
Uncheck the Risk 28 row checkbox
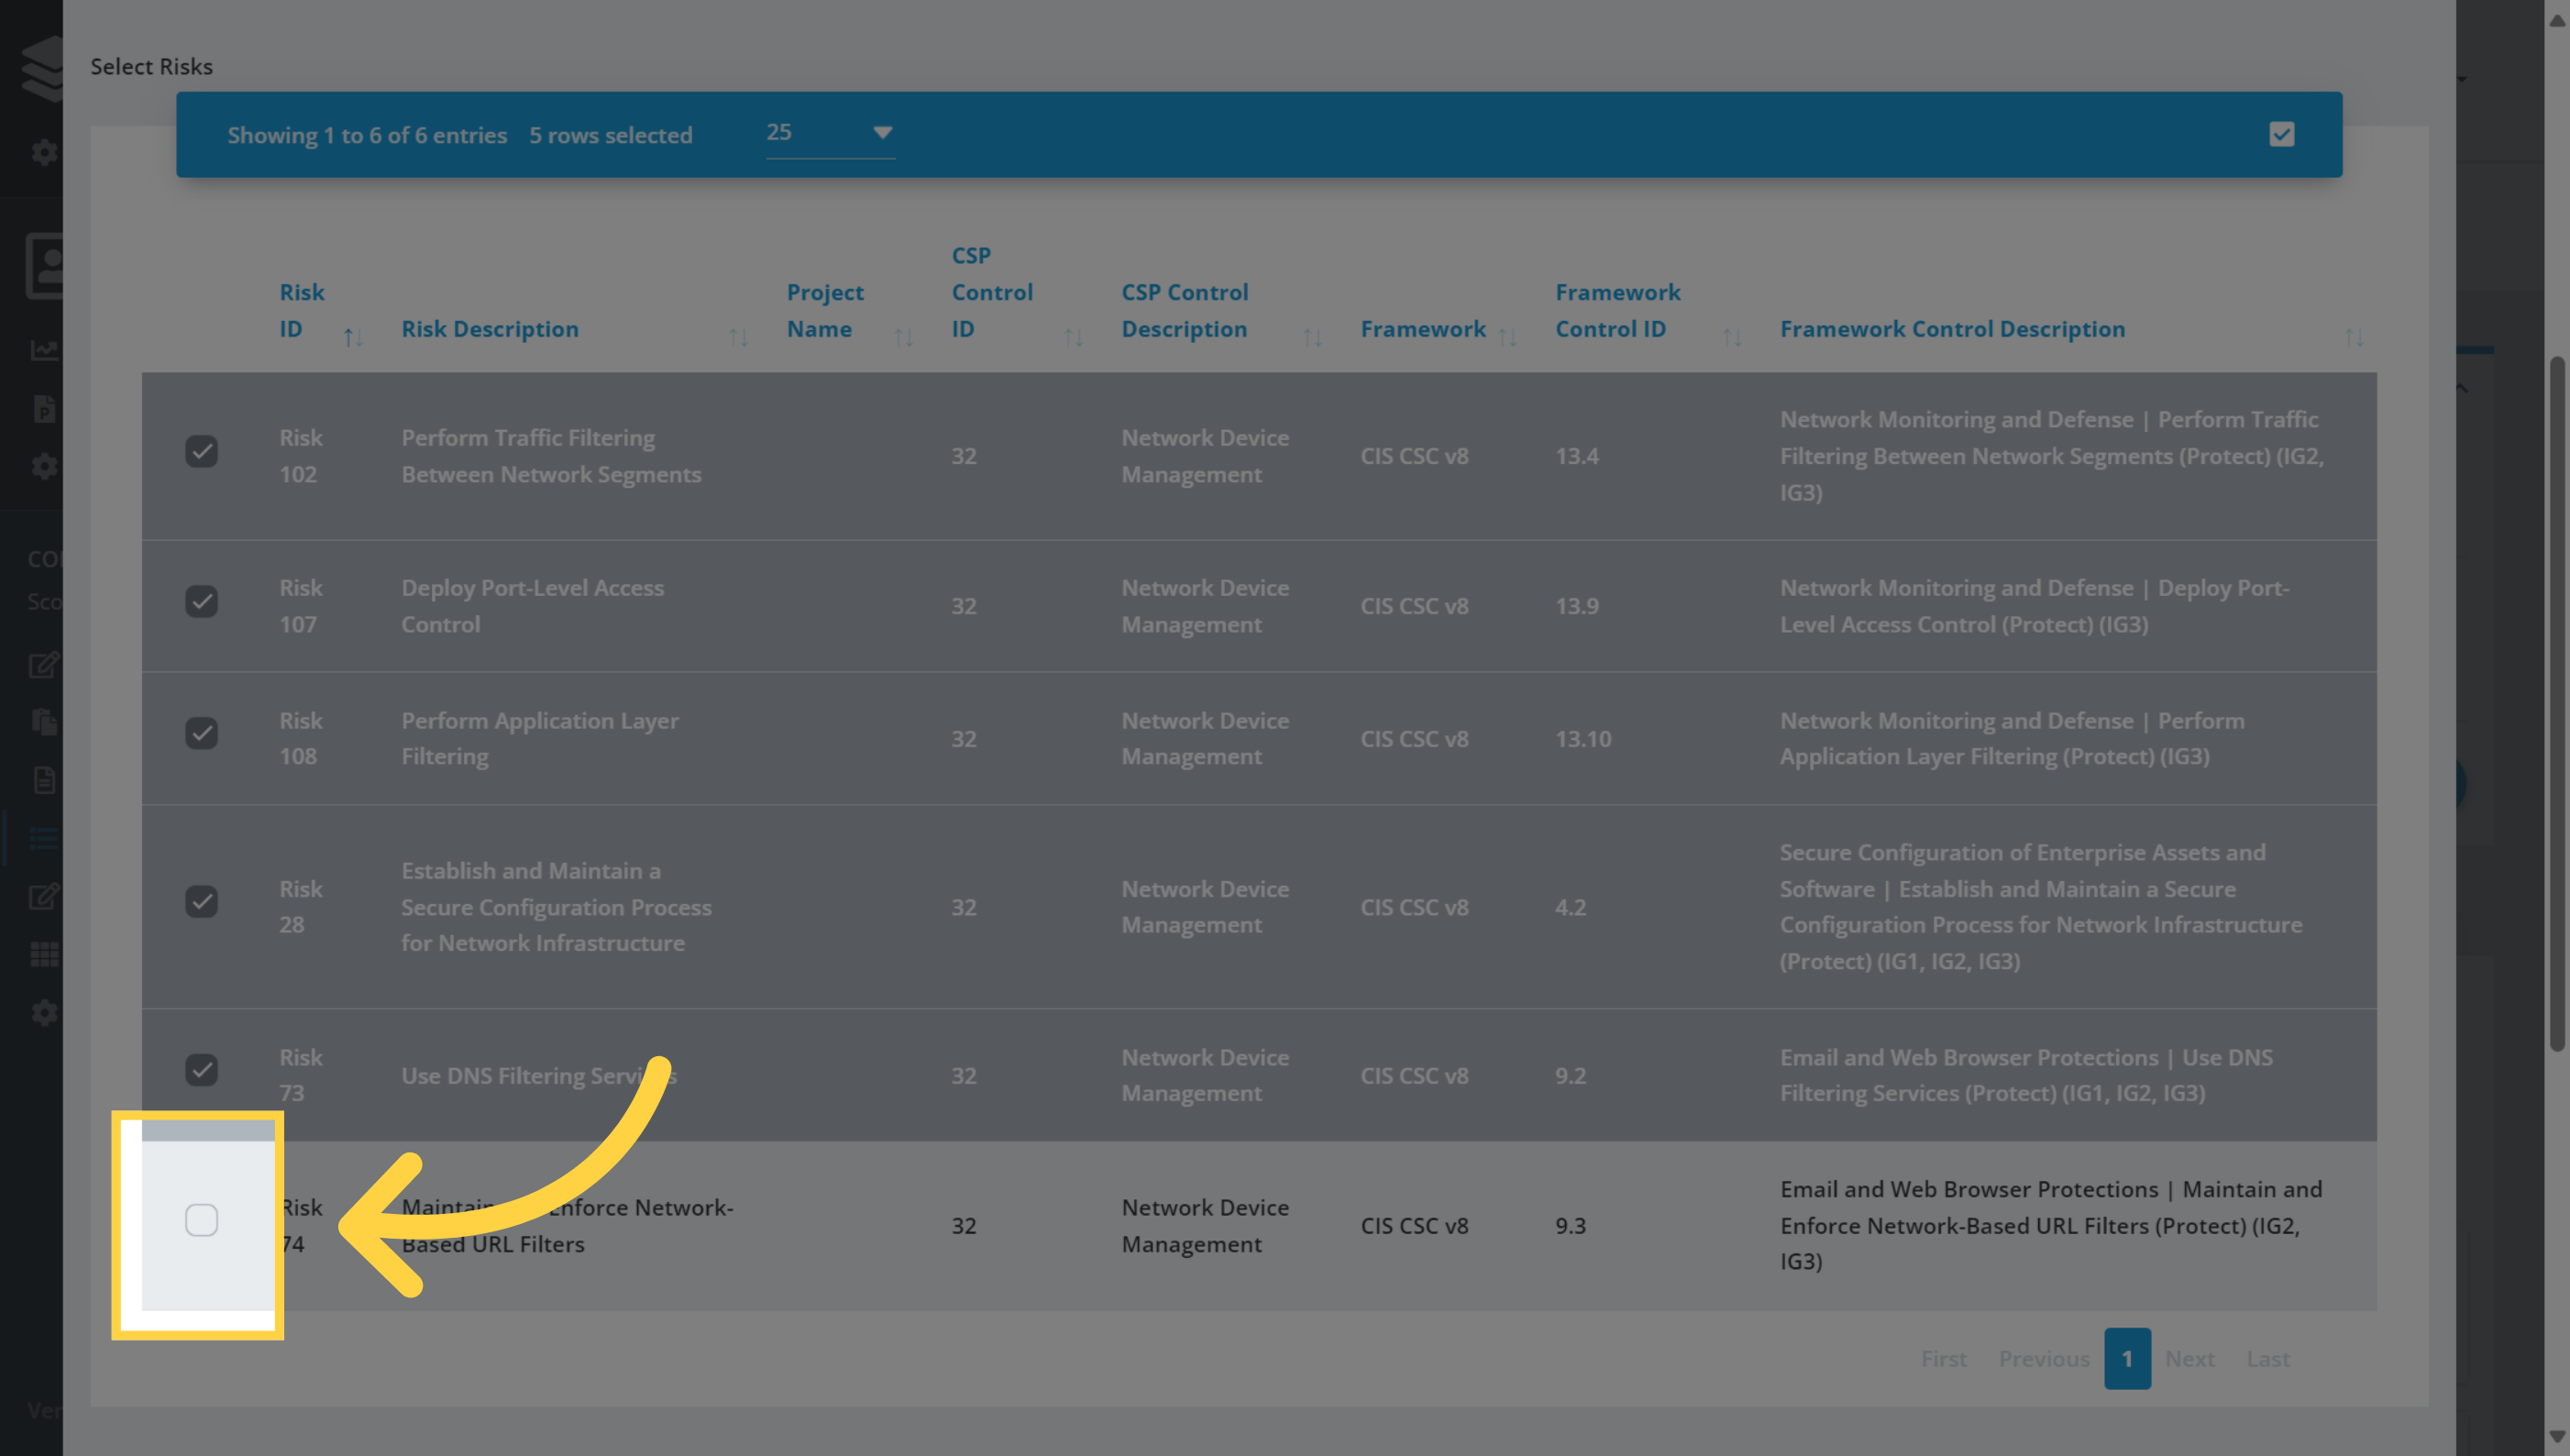[201, 901]
